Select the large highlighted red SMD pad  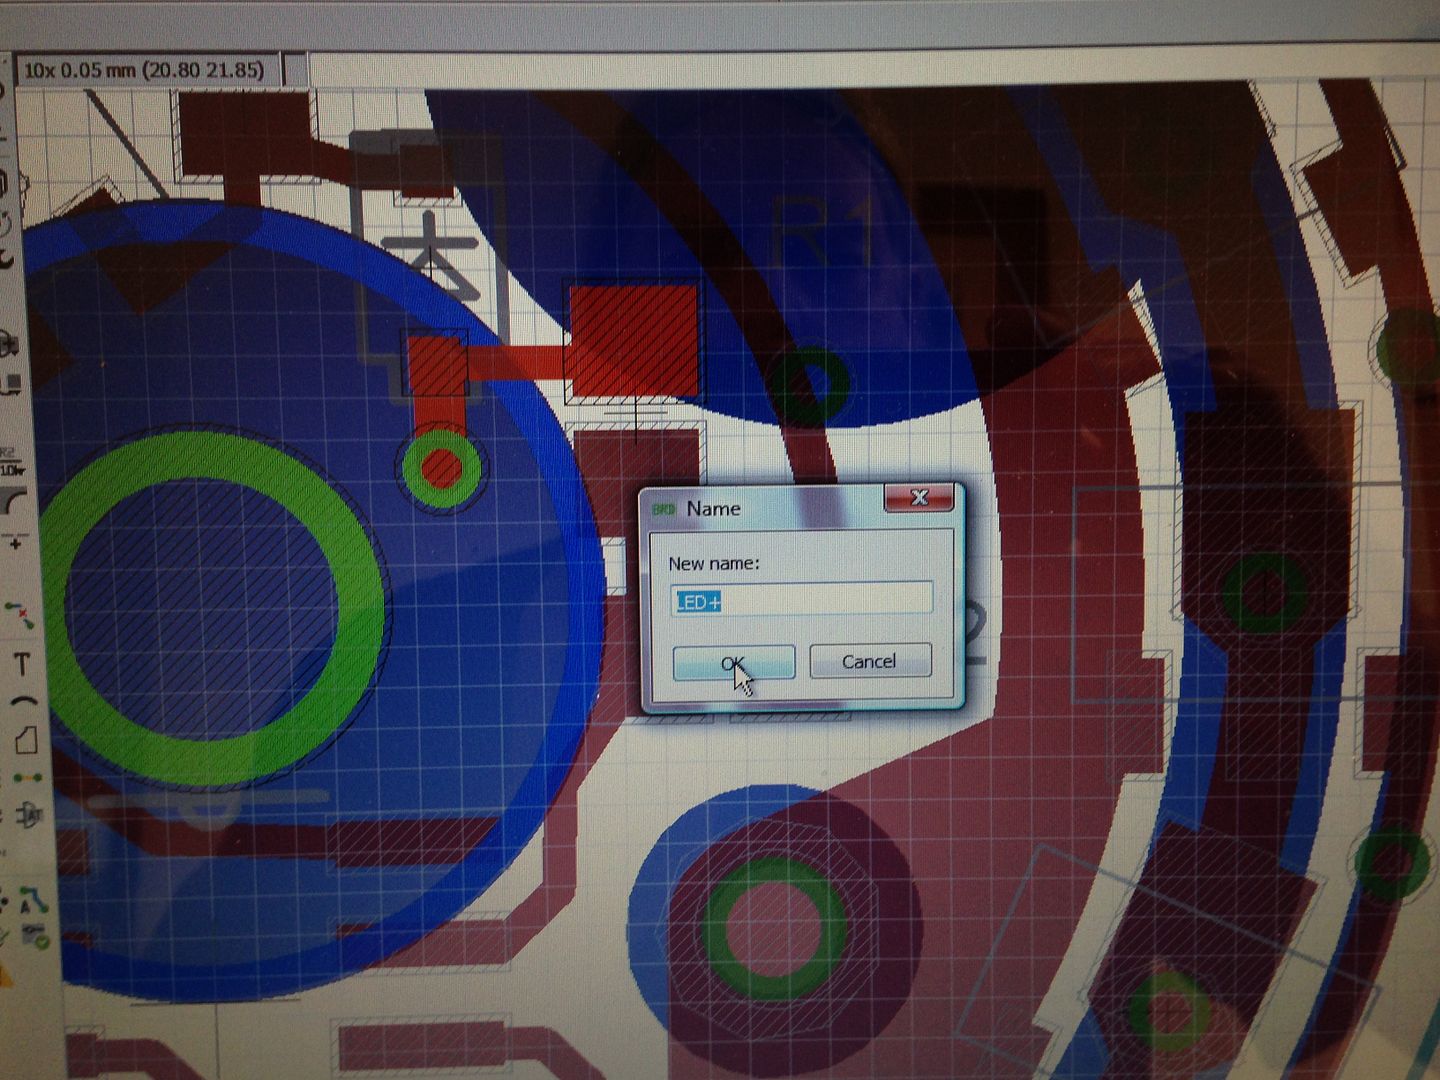coord(633,341)
